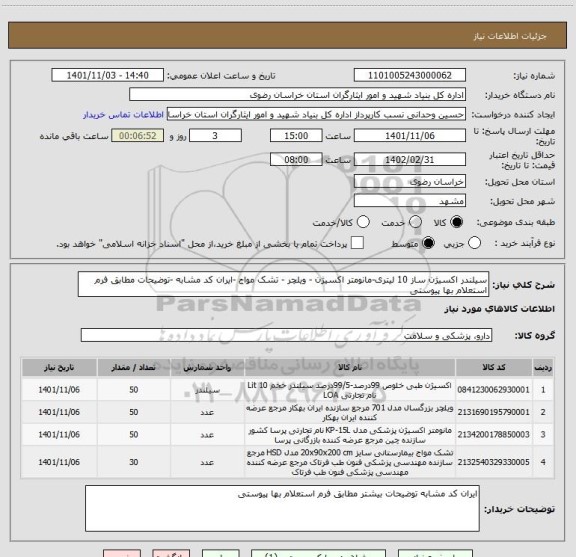
Task: Click need date 1401/11/06 in row 4
Action: click(x=59, y=462)
